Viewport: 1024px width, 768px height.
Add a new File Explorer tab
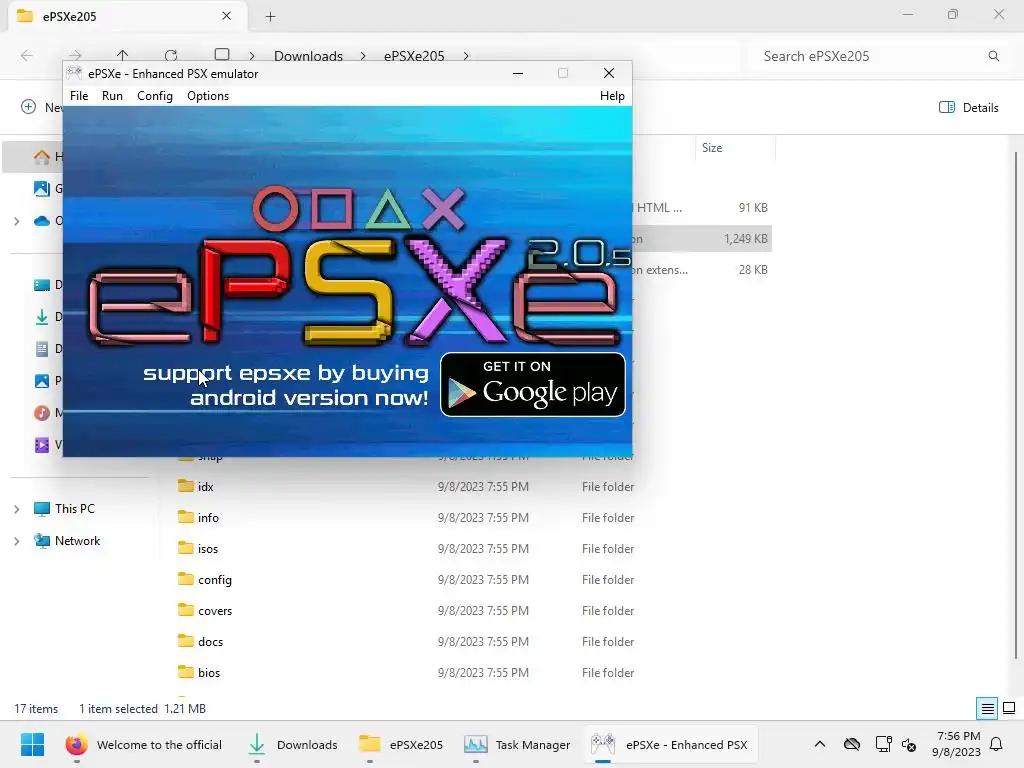pos(270,16)
